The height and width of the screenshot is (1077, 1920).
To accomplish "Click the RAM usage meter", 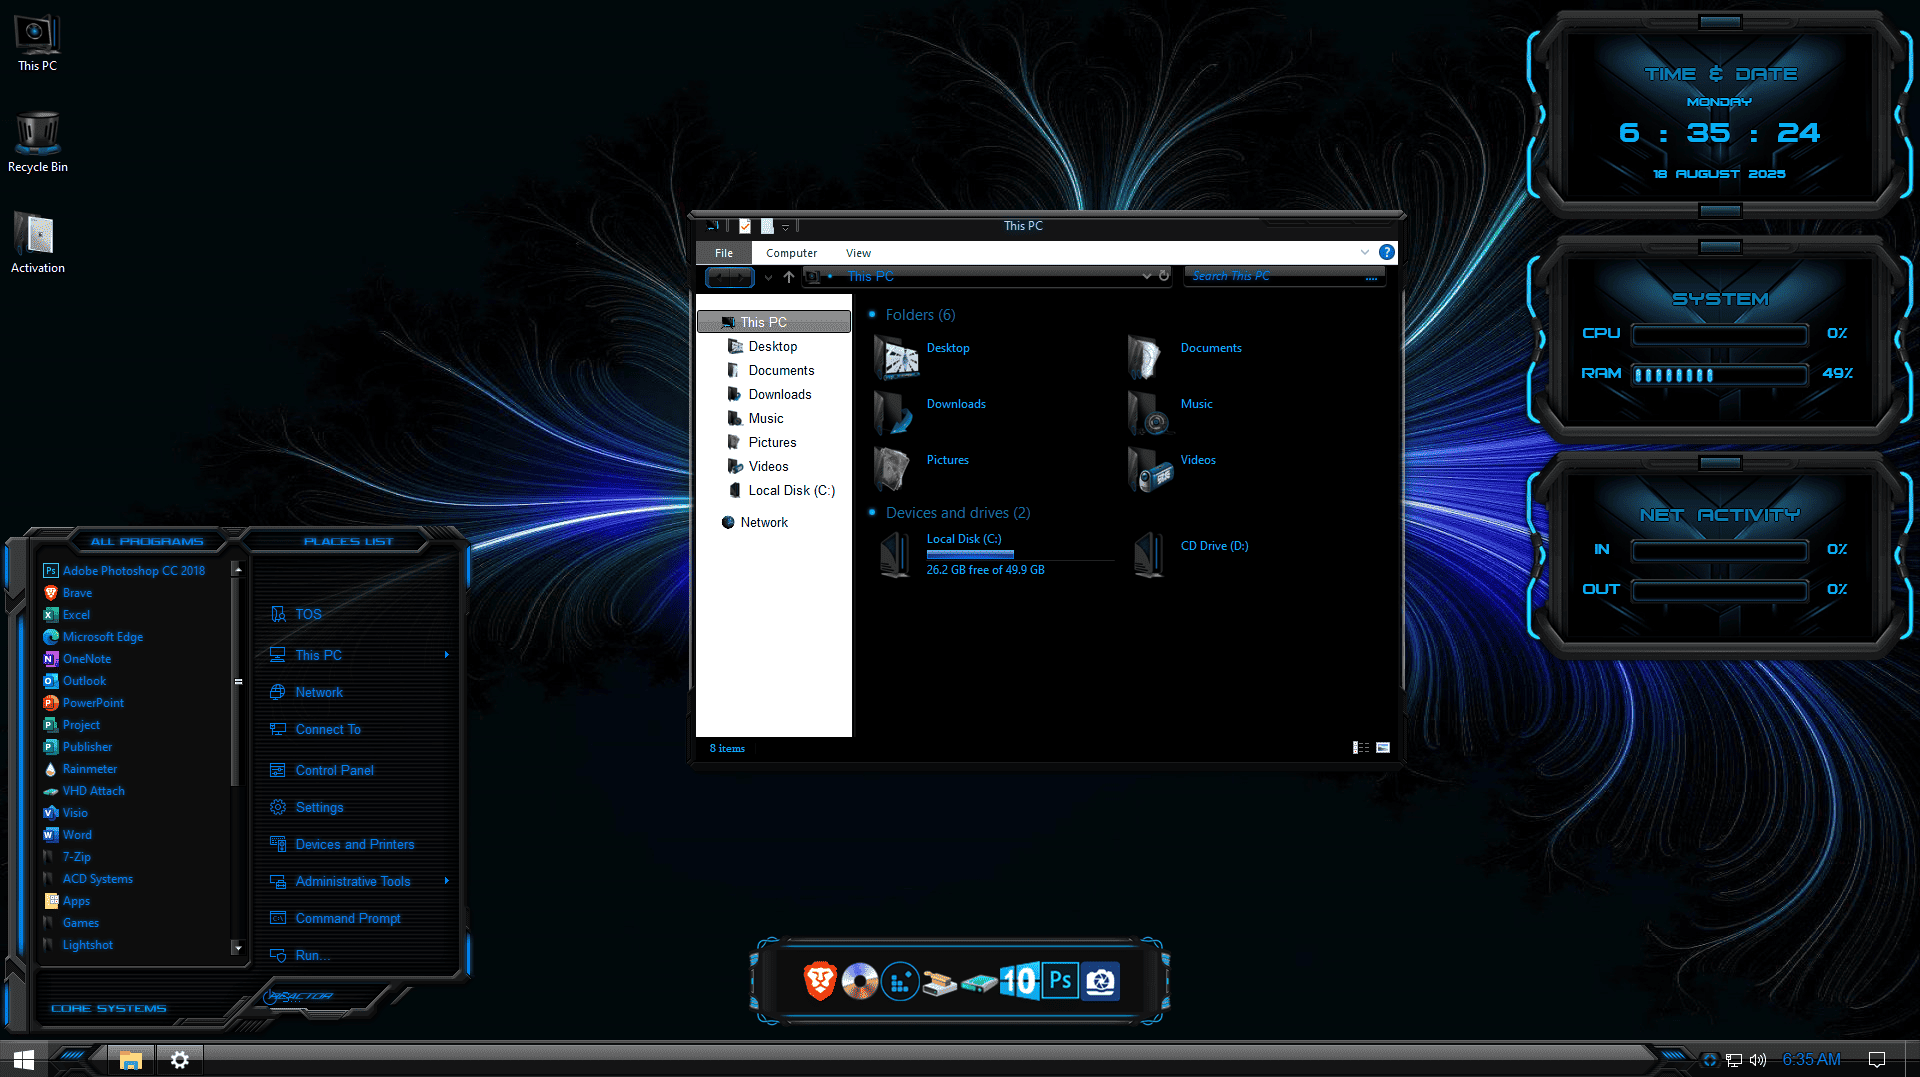I will click(1719, 374).
